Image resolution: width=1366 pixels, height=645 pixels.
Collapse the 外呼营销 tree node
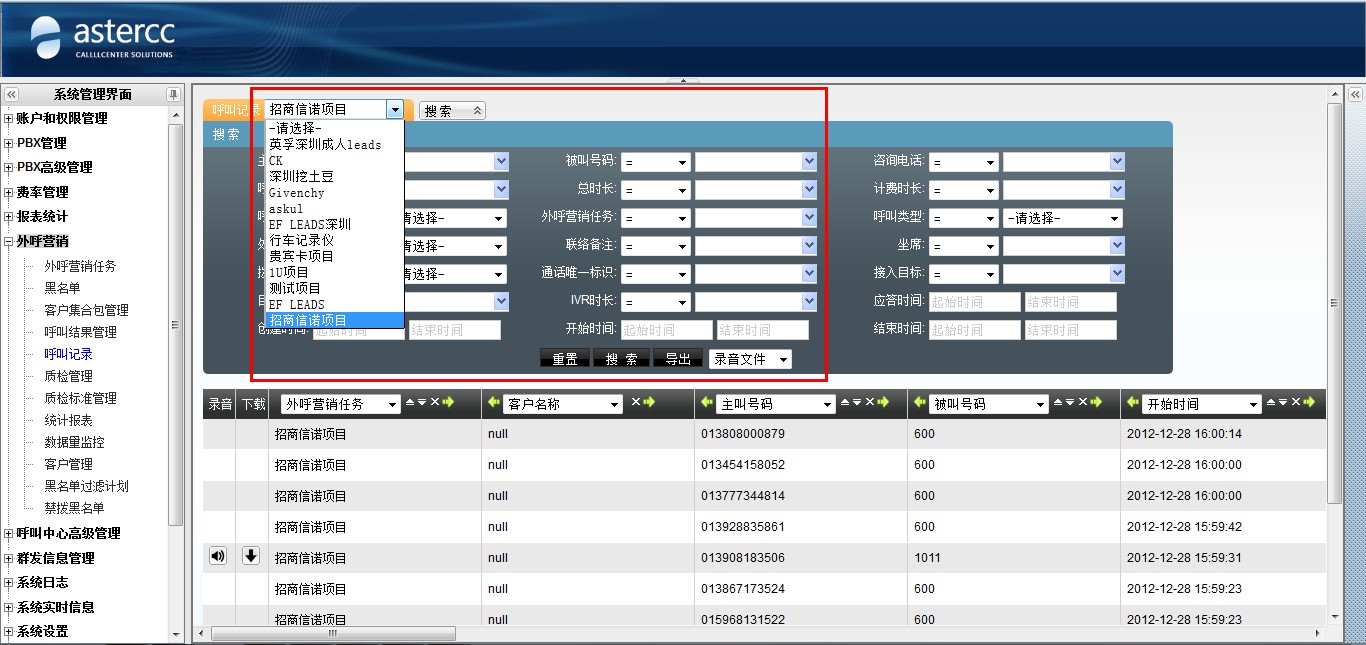(9, 241)
